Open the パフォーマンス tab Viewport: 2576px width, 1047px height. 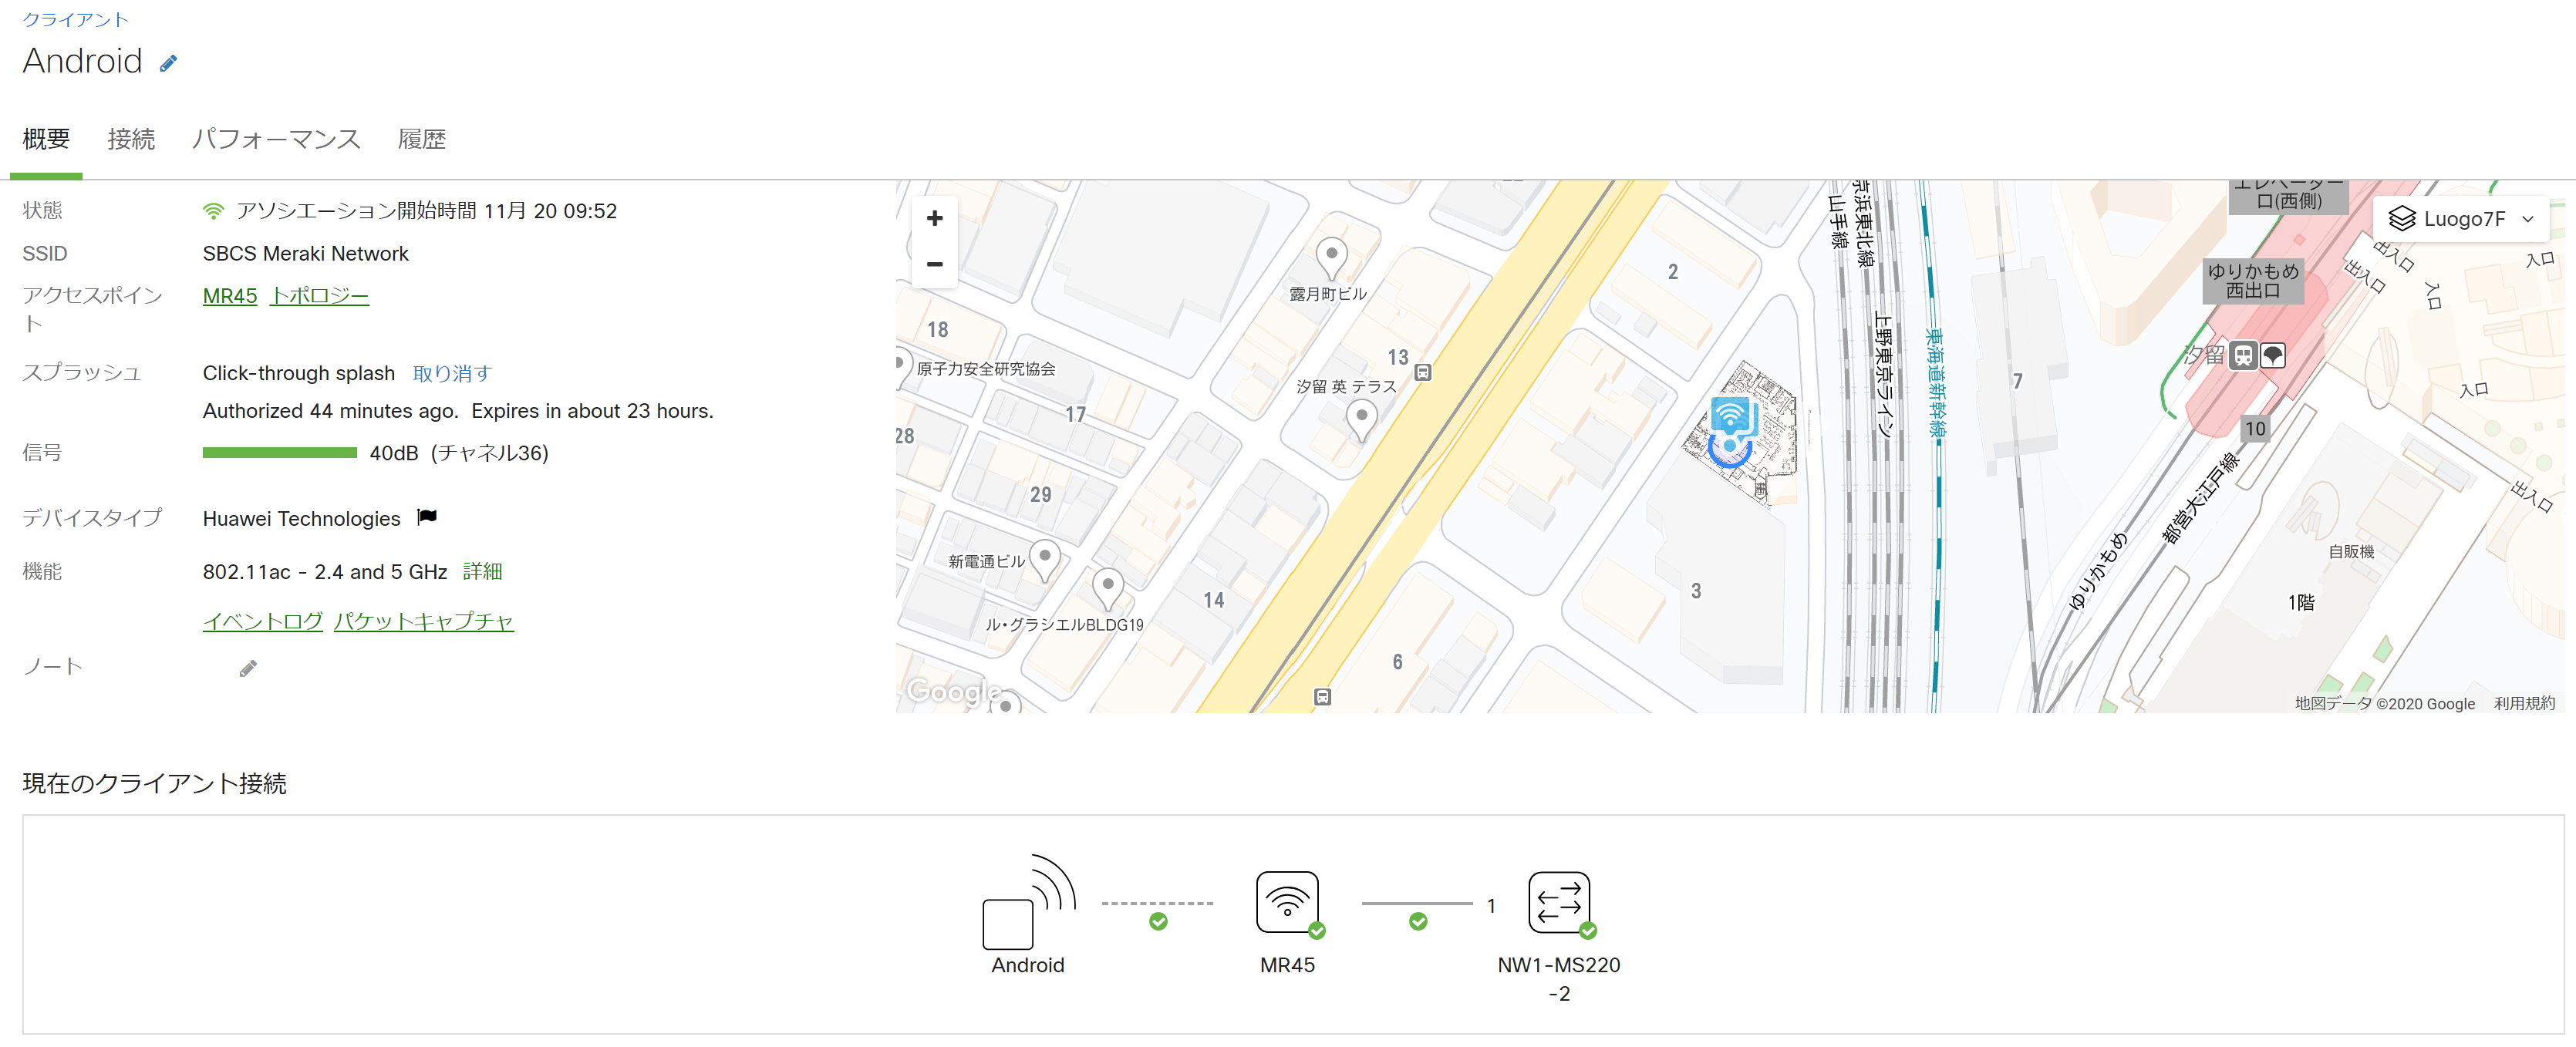point(276,139)
